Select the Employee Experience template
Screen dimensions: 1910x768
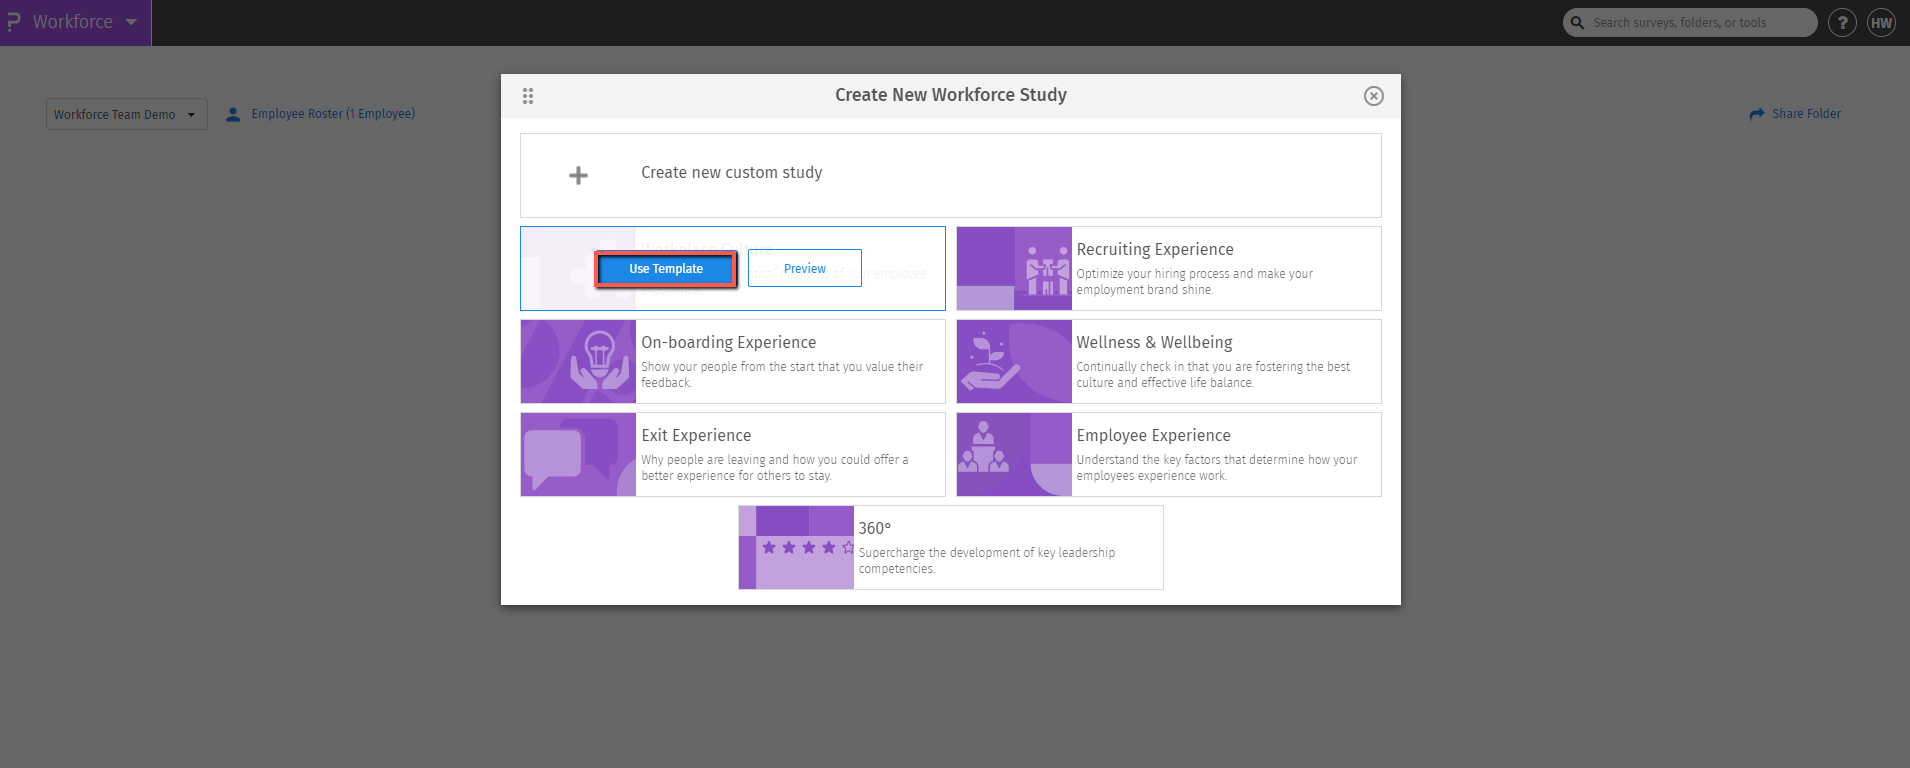click(x=1169, y=454)
